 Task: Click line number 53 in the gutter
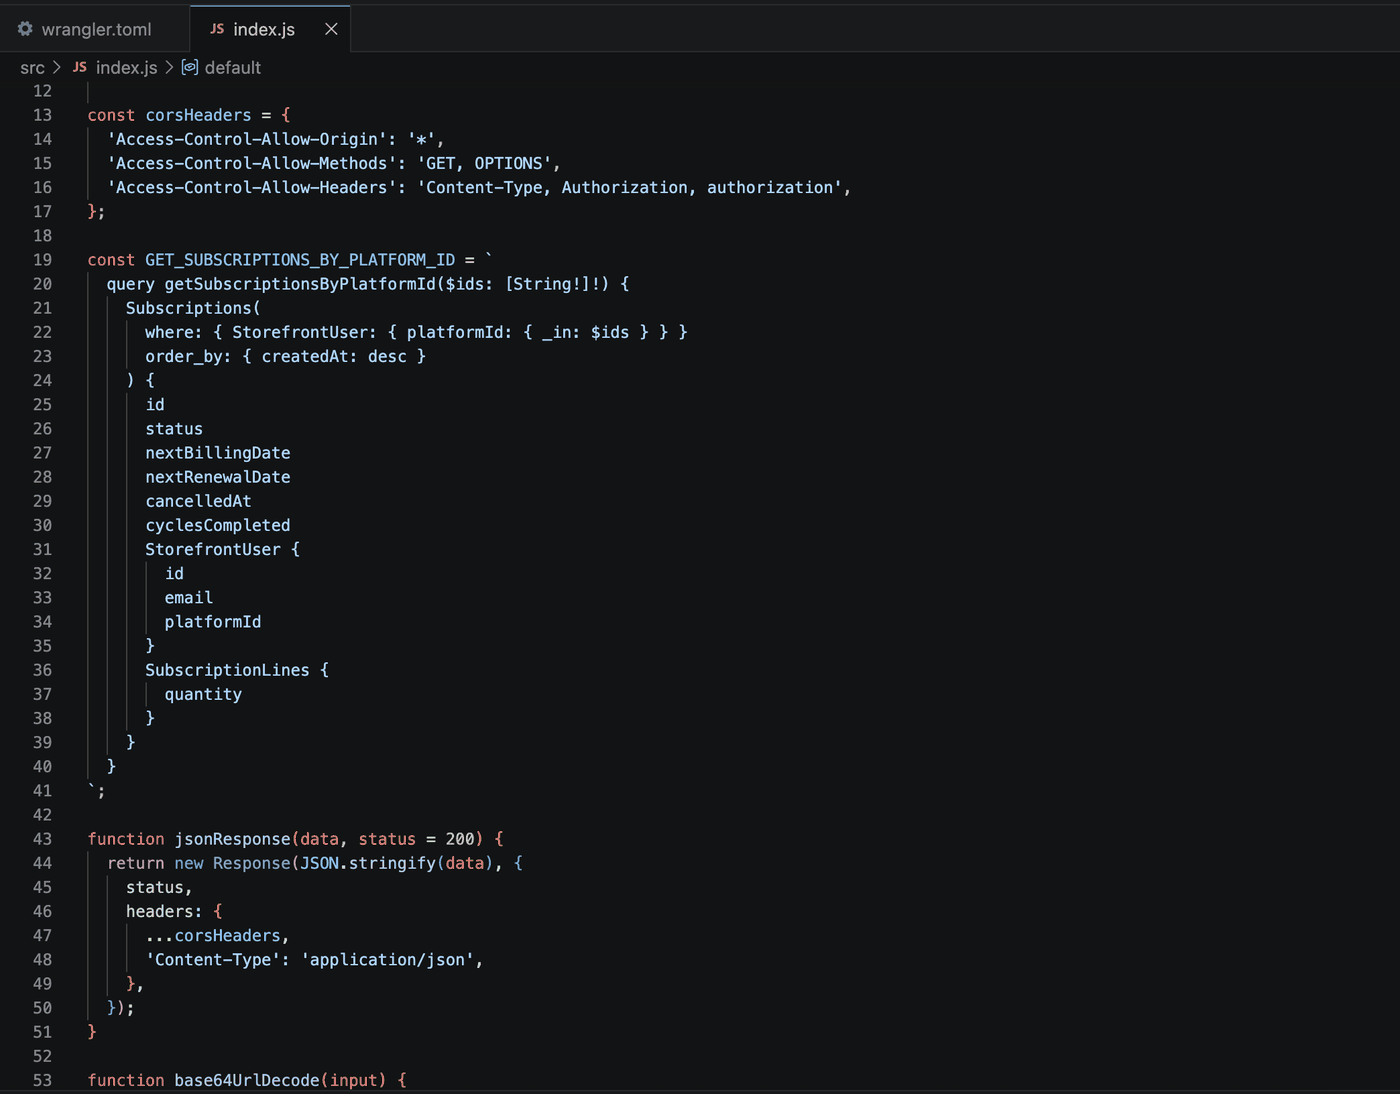[42, 1080]
